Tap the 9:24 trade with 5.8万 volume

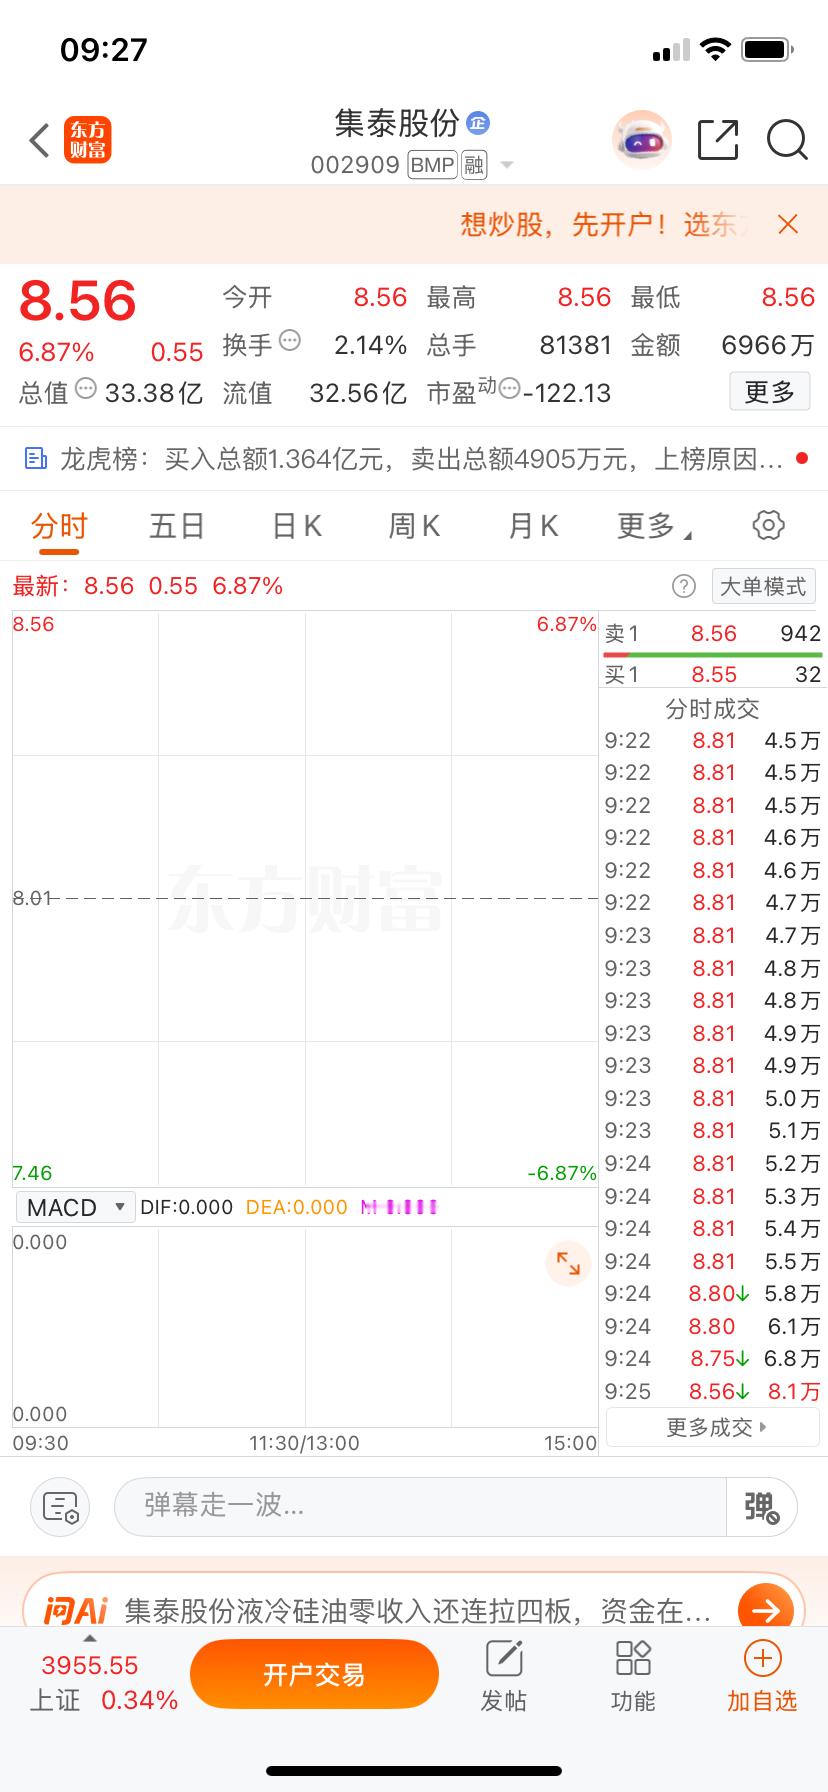click(x=712, y=1293)
